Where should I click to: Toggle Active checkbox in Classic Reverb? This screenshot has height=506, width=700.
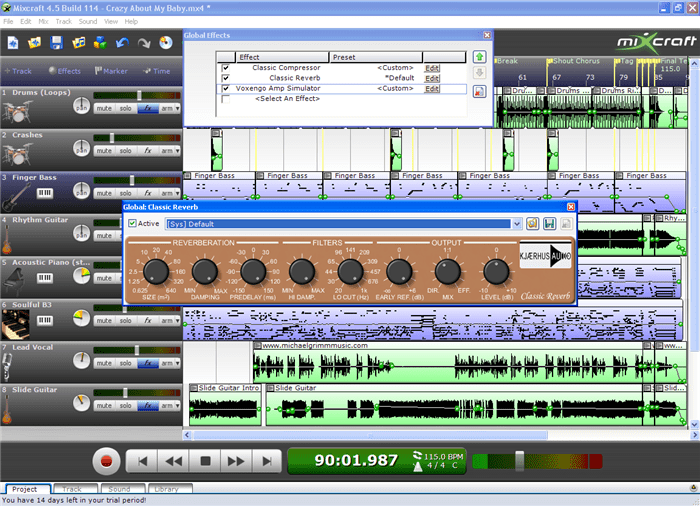coord(132,223)
